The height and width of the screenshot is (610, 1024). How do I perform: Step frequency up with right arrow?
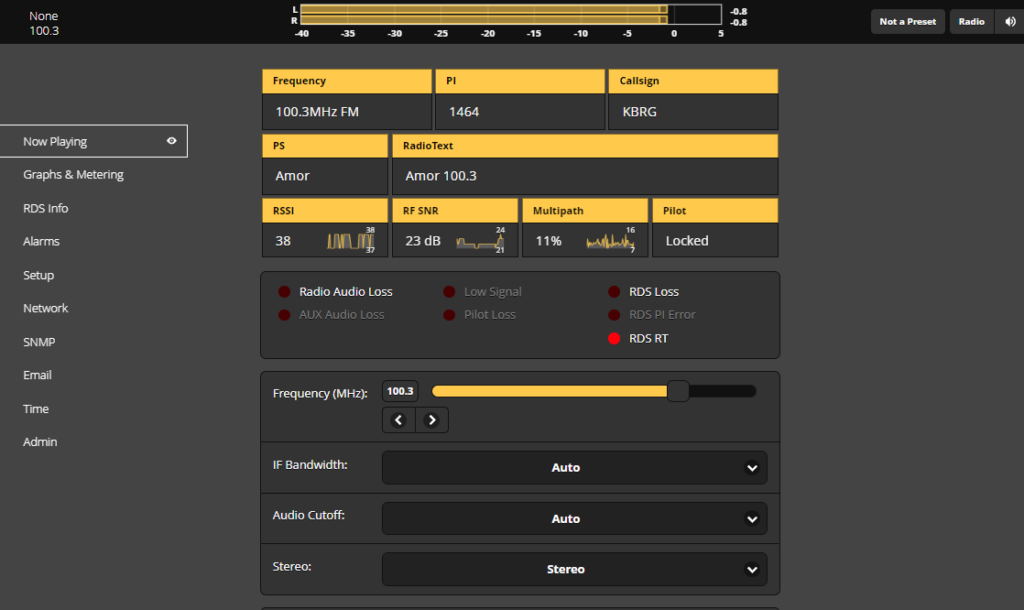pyautogui.click(x=432, y=420)
